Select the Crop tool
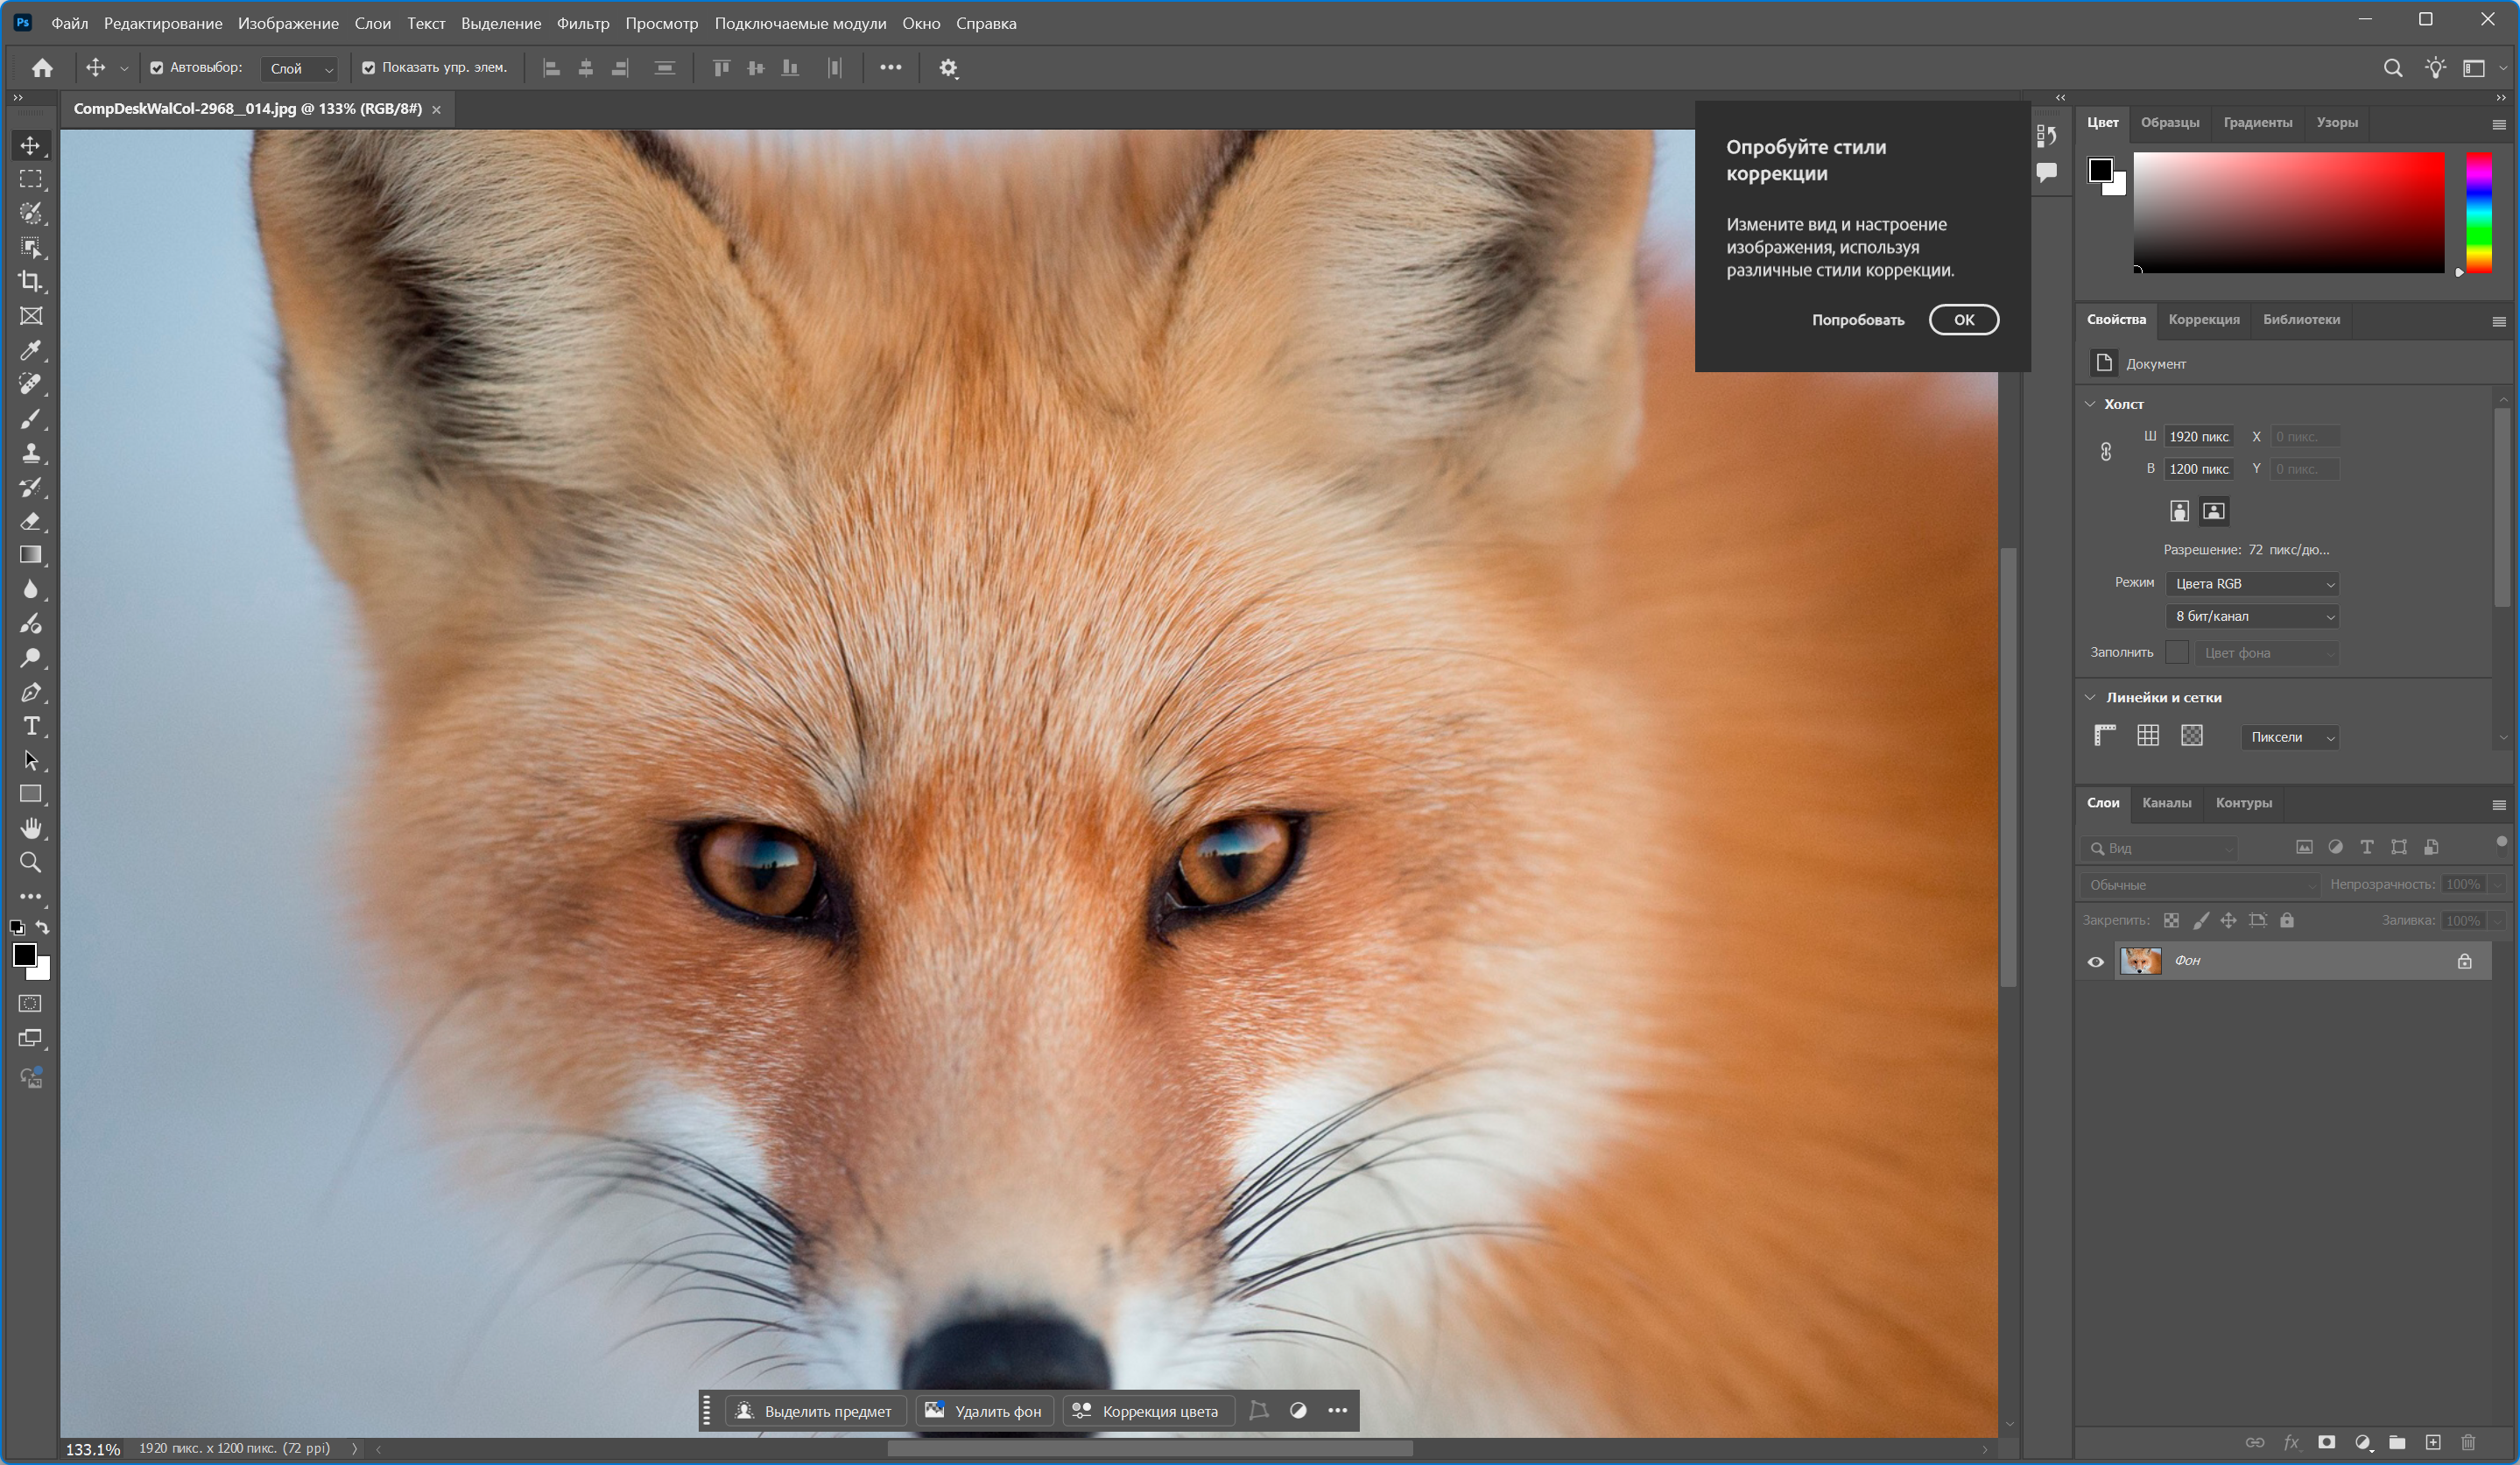 pyautogui.click(x=31, y=281)
